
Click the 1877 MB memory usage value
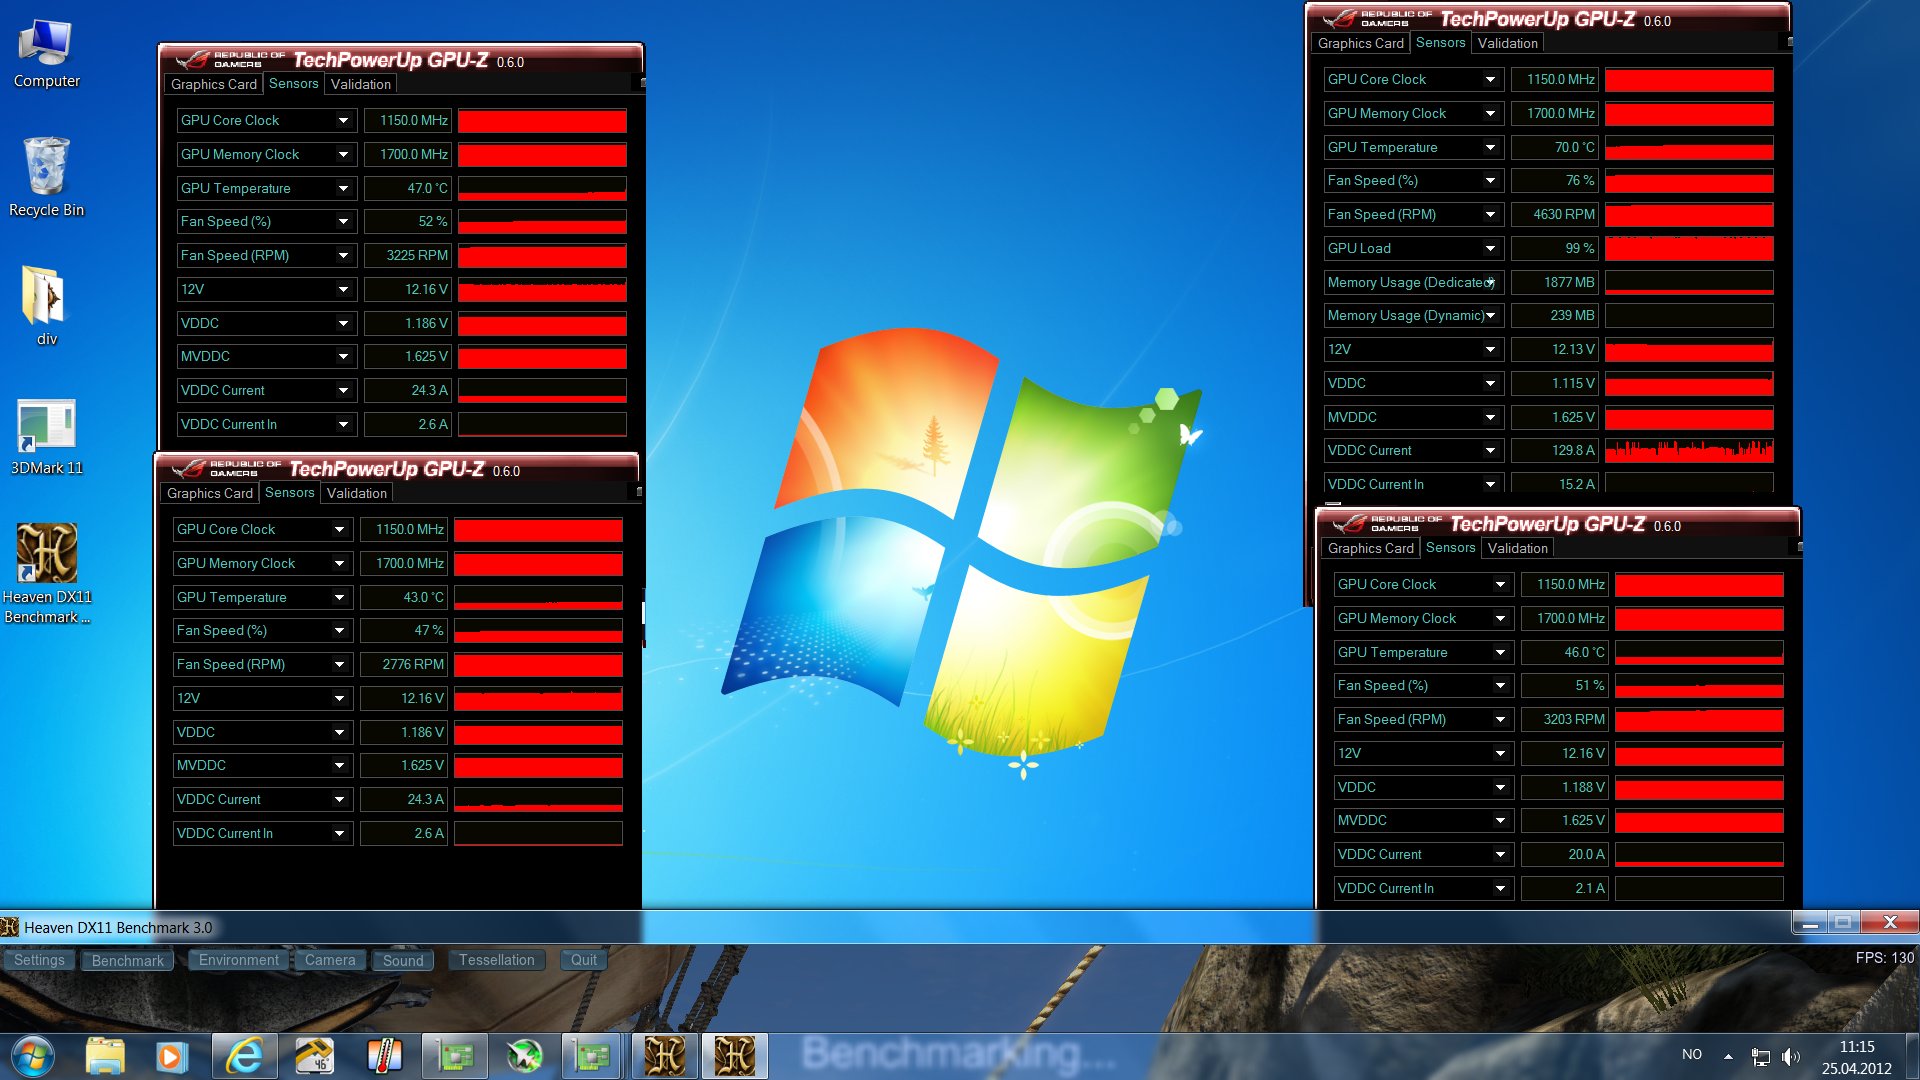click(1554, 282)
